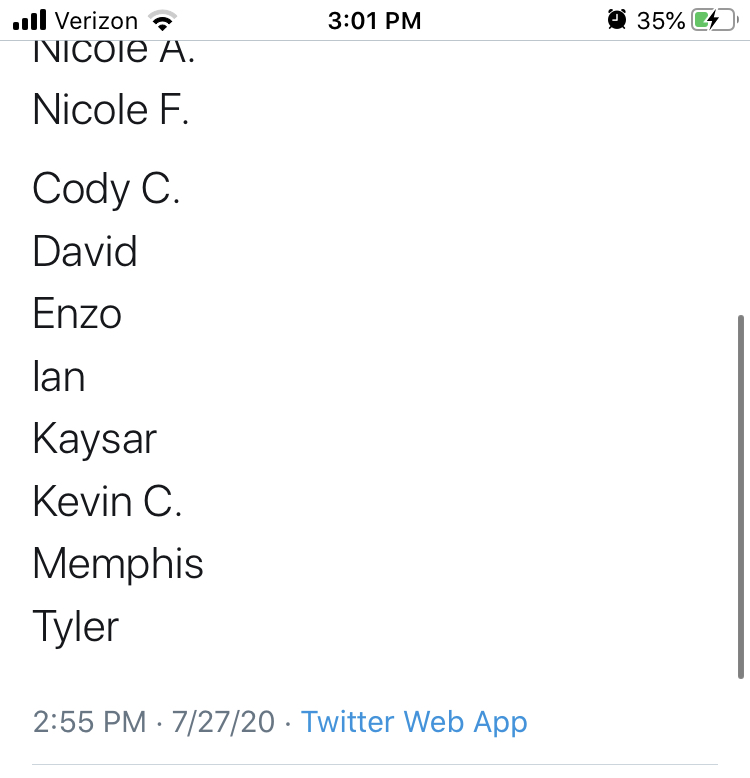
Task: Tap the 2:55 PM tweet timestamp
Action: click(x=90, y=722)
